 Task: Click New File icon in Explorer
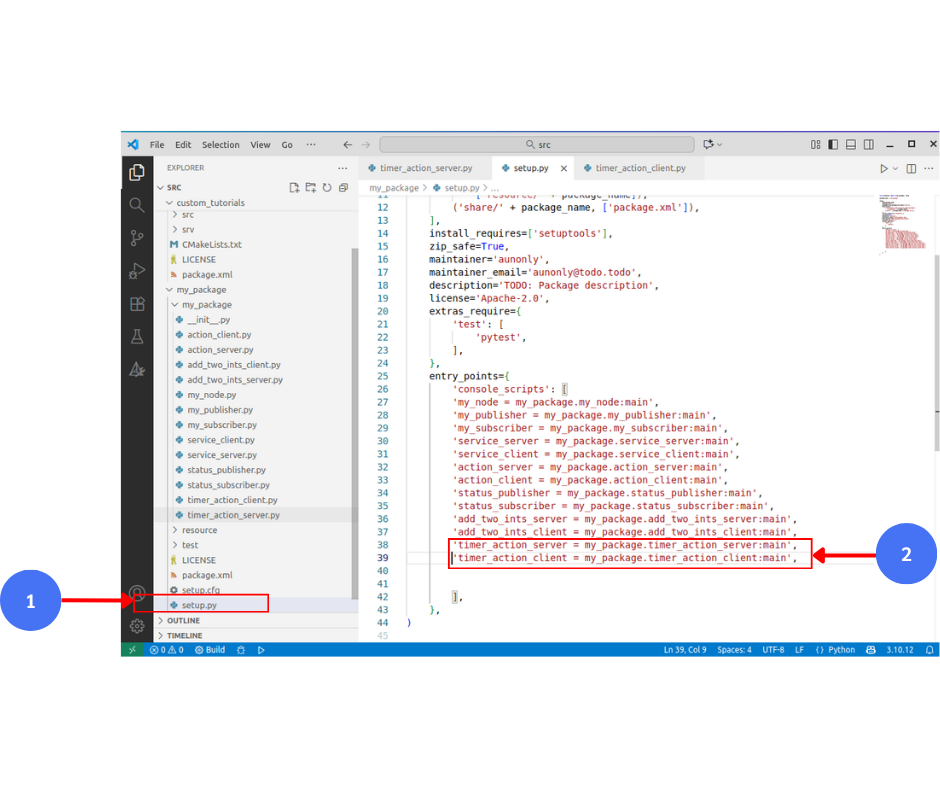(294, 187)
